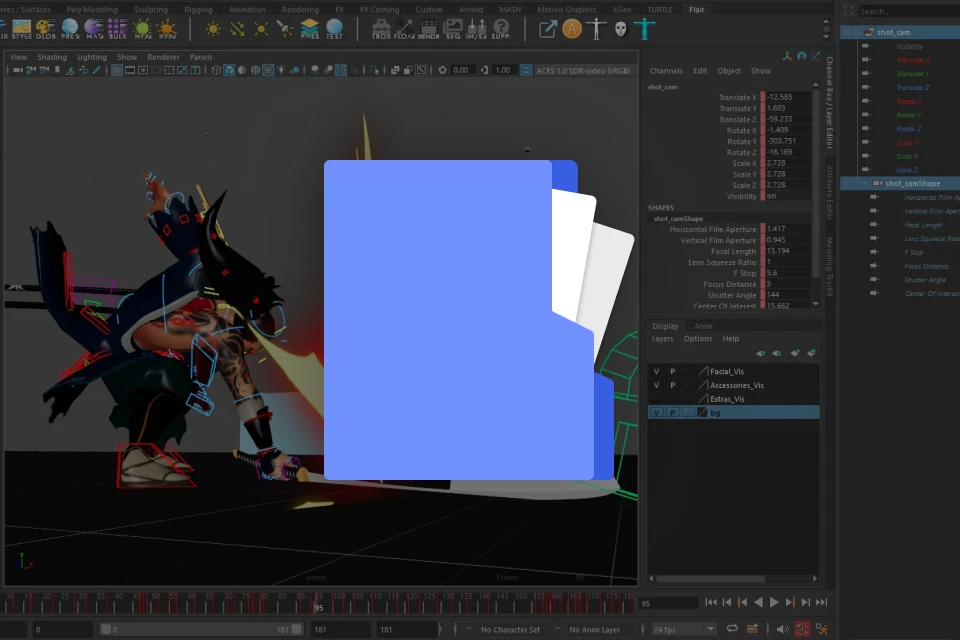Click the first yellow sun light icon
The height and width of the screenshot is (640, 960).
(213, 29)
